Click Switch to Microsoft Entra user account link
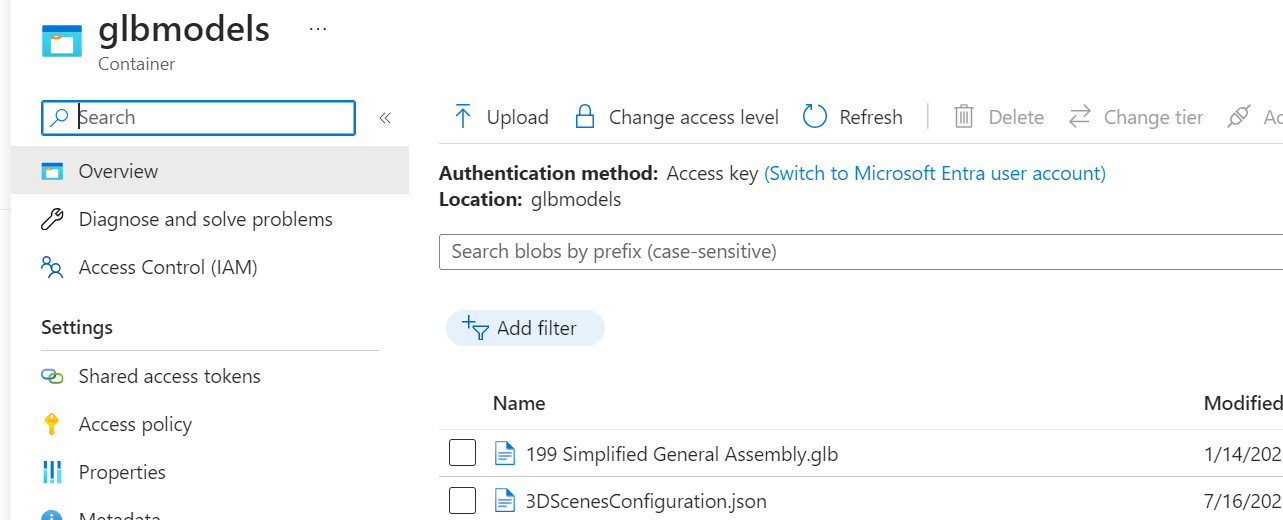Image resolution: width=1283 pixels, height=520 pixels. pyautogui.click(x=934, y=173)
